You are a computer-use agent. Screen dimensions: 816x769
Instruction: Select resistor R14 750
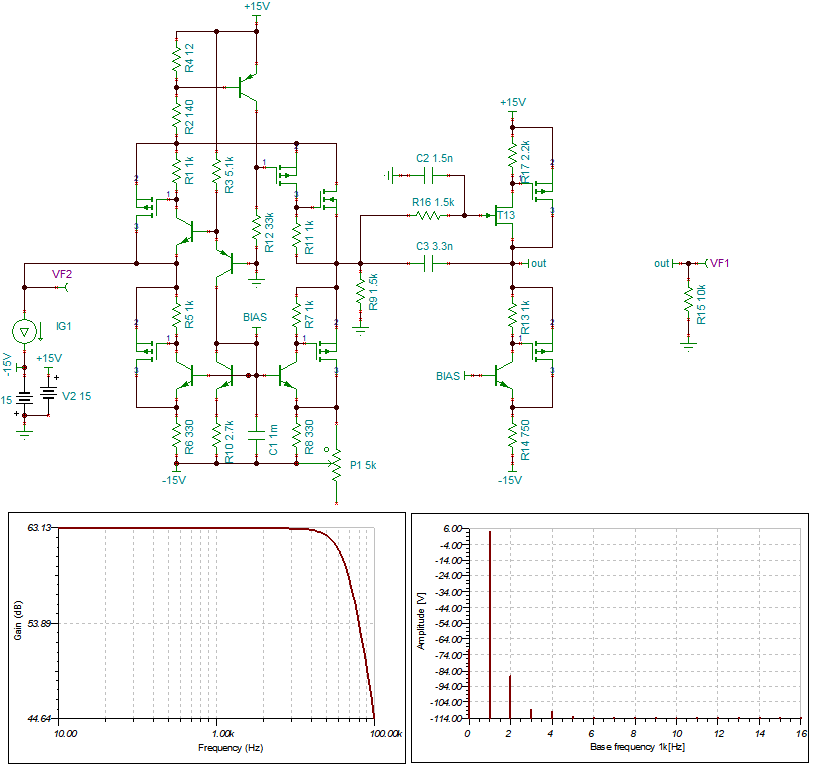point(513,436)
